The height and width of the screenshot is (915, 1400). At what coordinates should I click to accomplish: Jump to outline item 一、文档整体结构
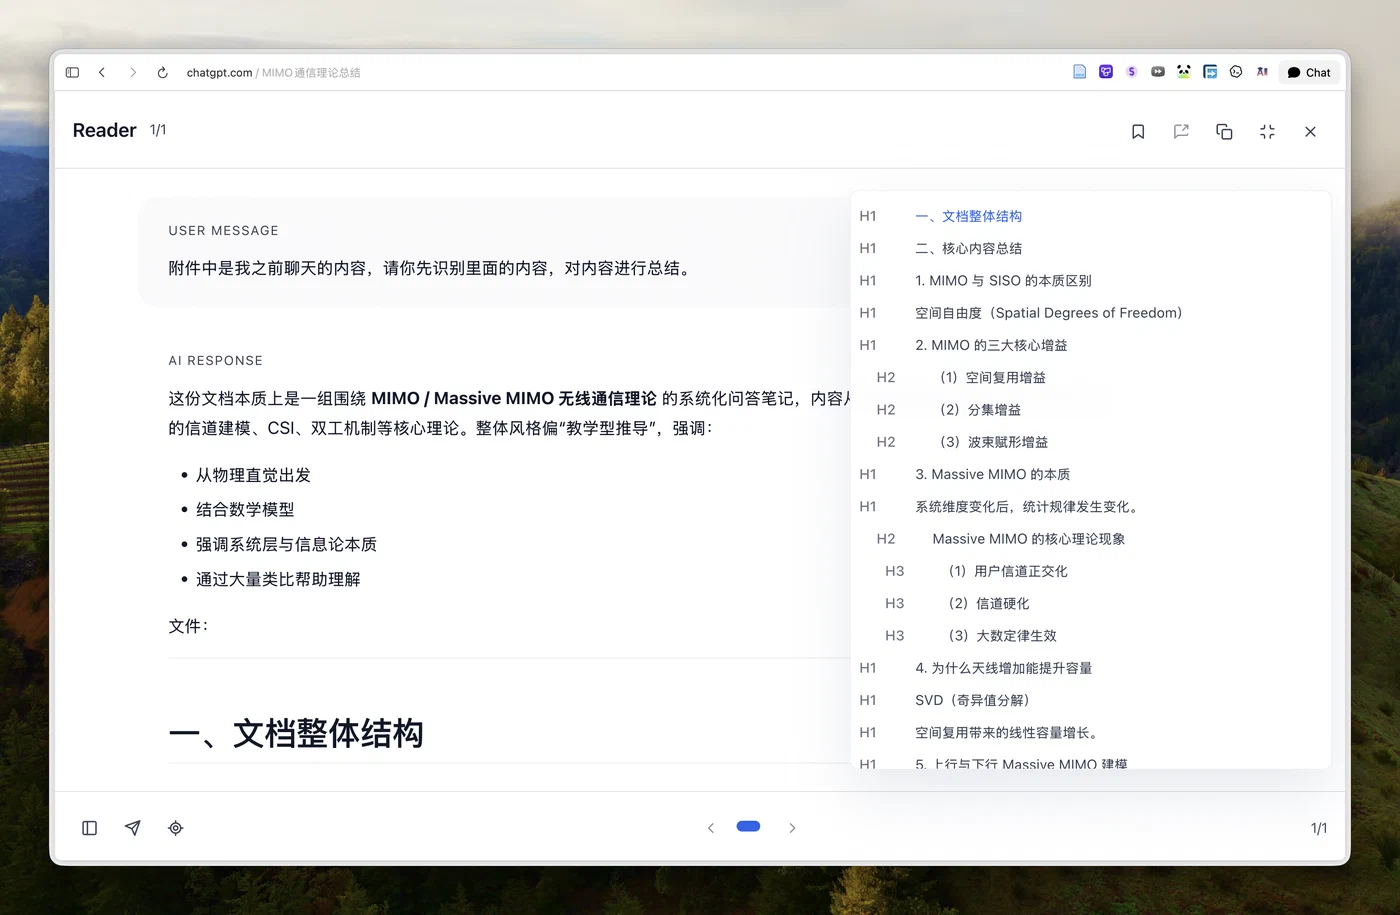point(968,216)
